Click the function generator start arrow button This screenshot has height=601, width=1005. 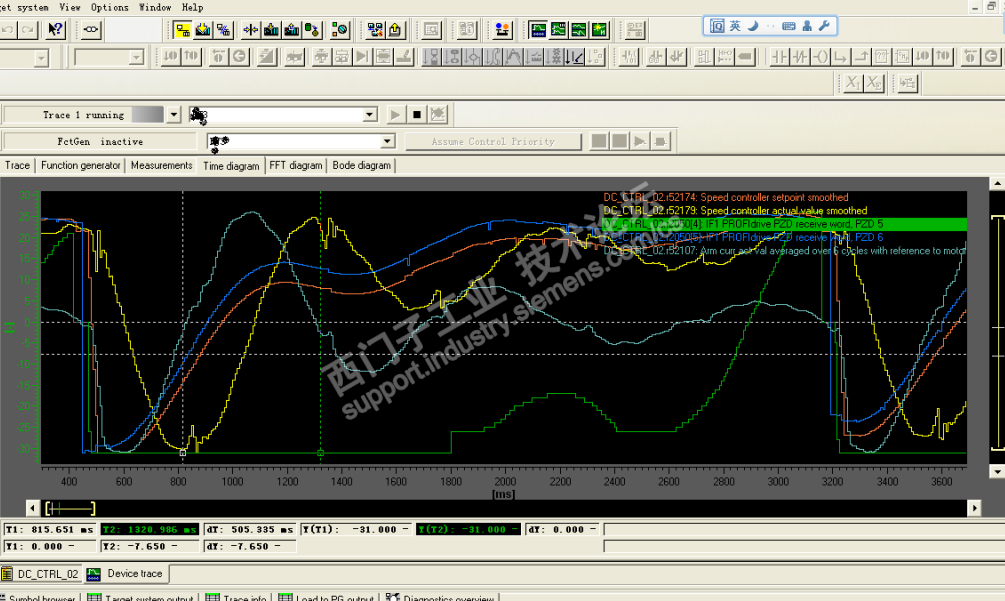(x=640, y=141)
